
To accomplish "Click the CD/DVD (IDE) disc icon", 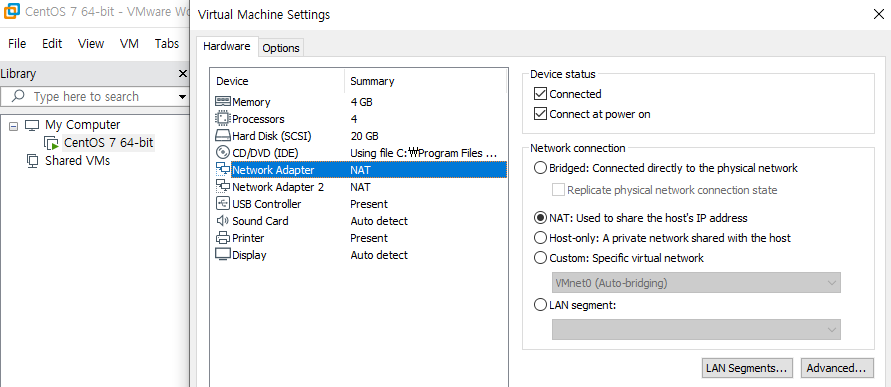I will (223, 153).
